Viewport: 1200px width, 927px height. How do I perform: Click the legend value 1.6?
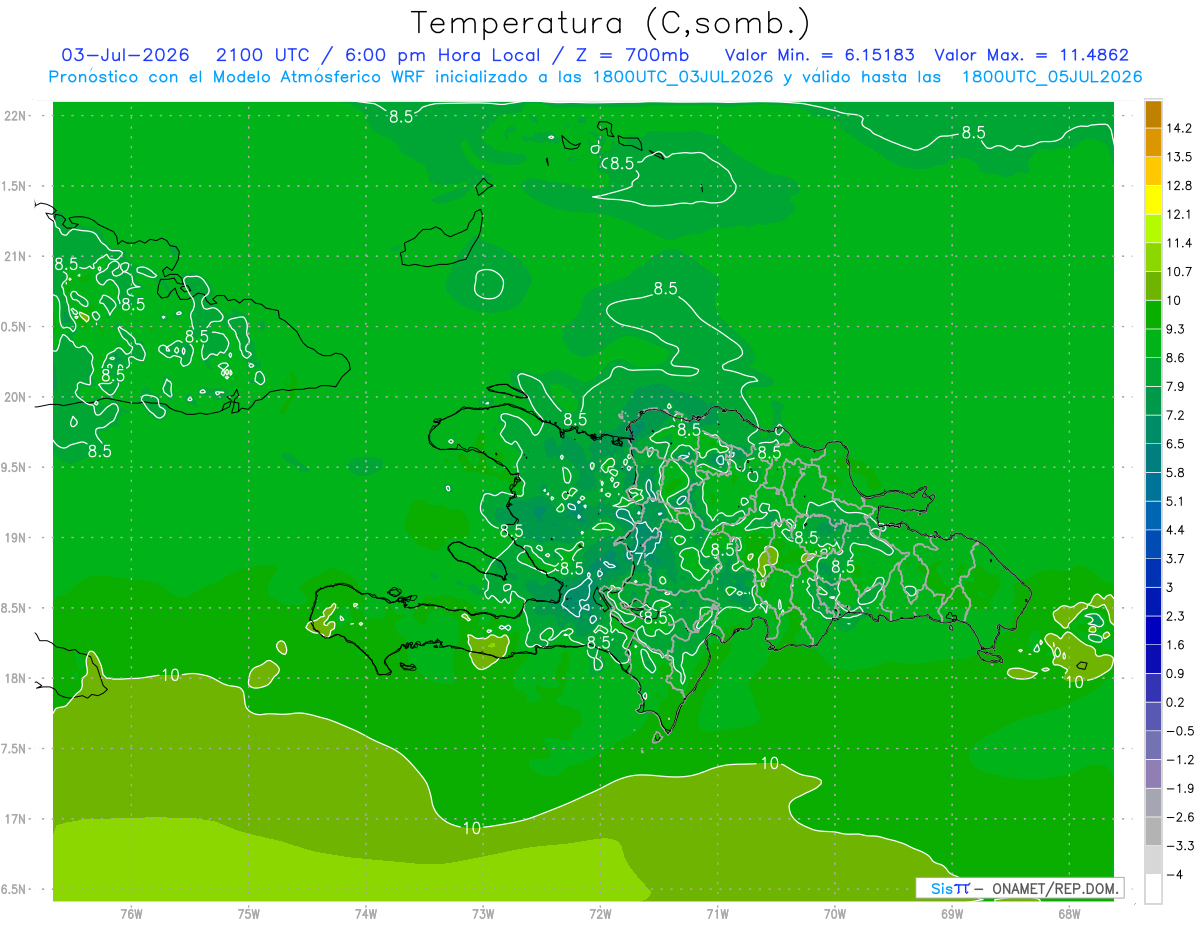[x=1177, y=644]
